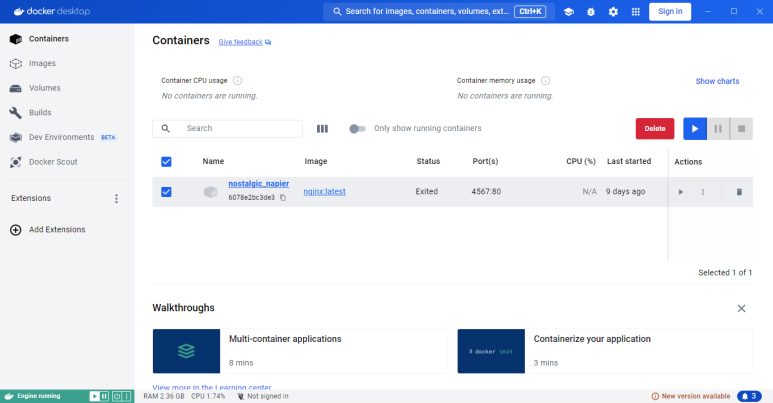Open the Learning center graduation cap icon
The width and height of the screenshot is (773, 403).
tap(568, 12)
